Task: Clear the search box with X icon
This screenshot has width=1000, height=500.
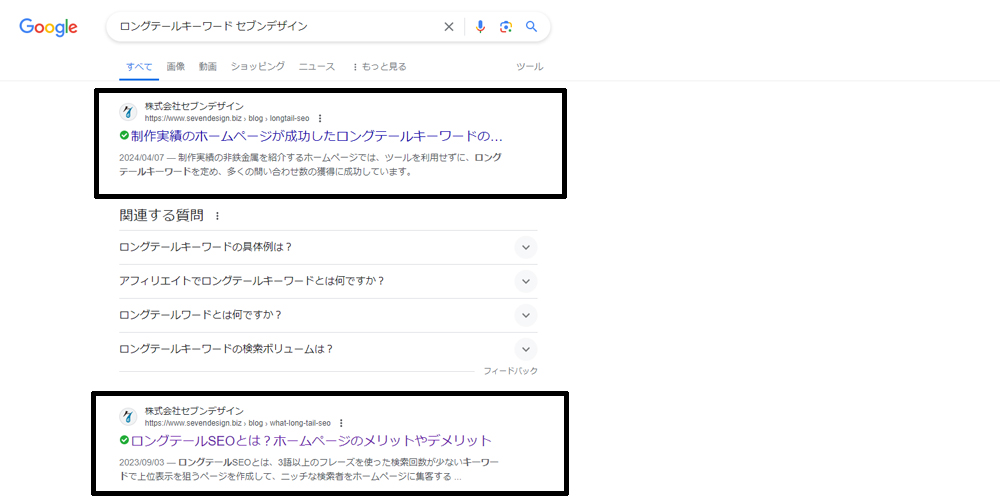Action: coord(449,27)
